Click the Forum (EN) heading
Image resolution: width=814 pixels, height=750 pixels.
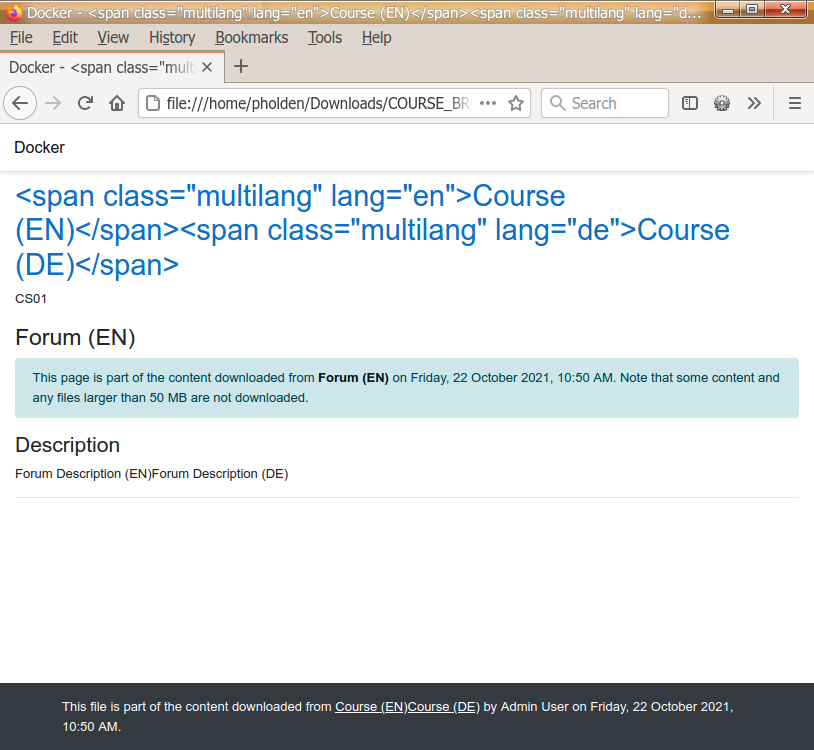click(x=75, y=337)
